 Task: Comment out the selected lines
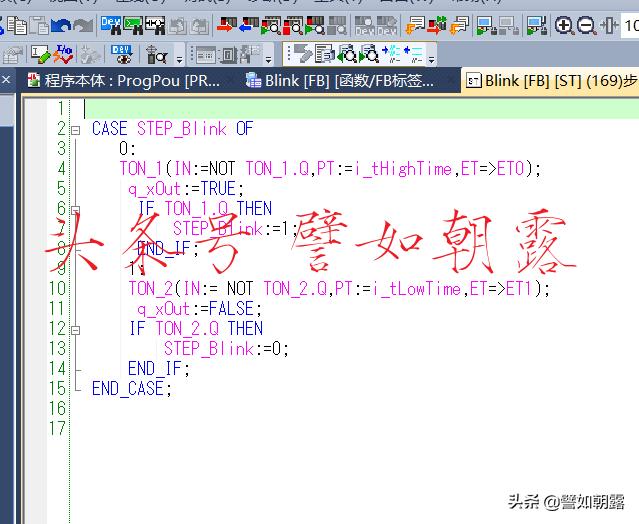pos(391,54)
